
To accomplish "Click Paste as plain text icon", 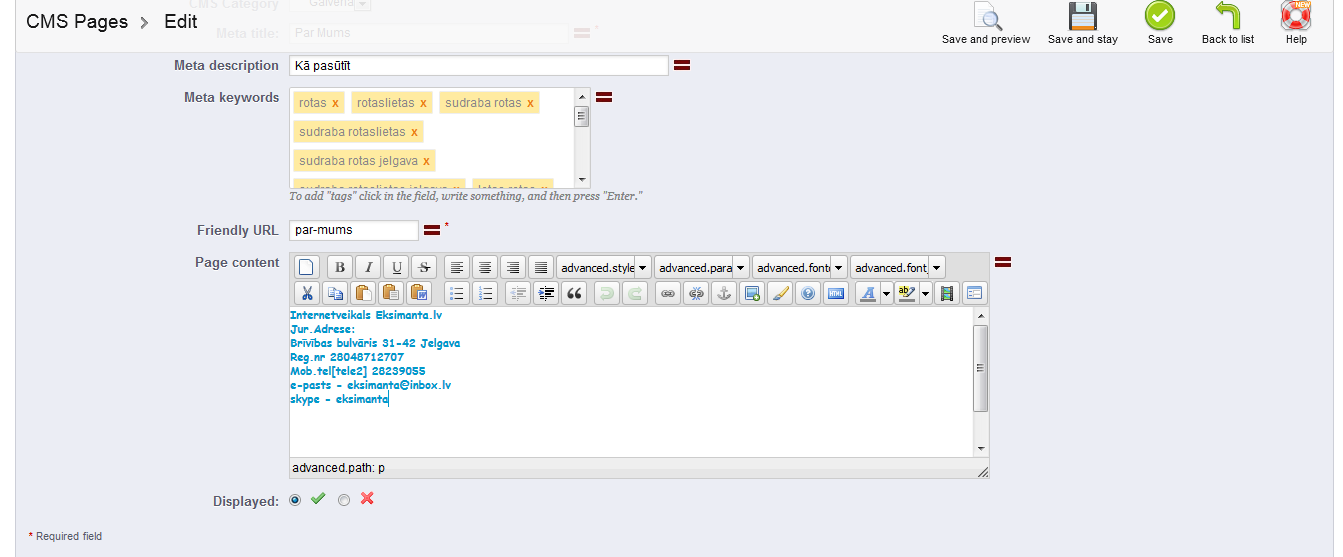I will coord(391,293).
